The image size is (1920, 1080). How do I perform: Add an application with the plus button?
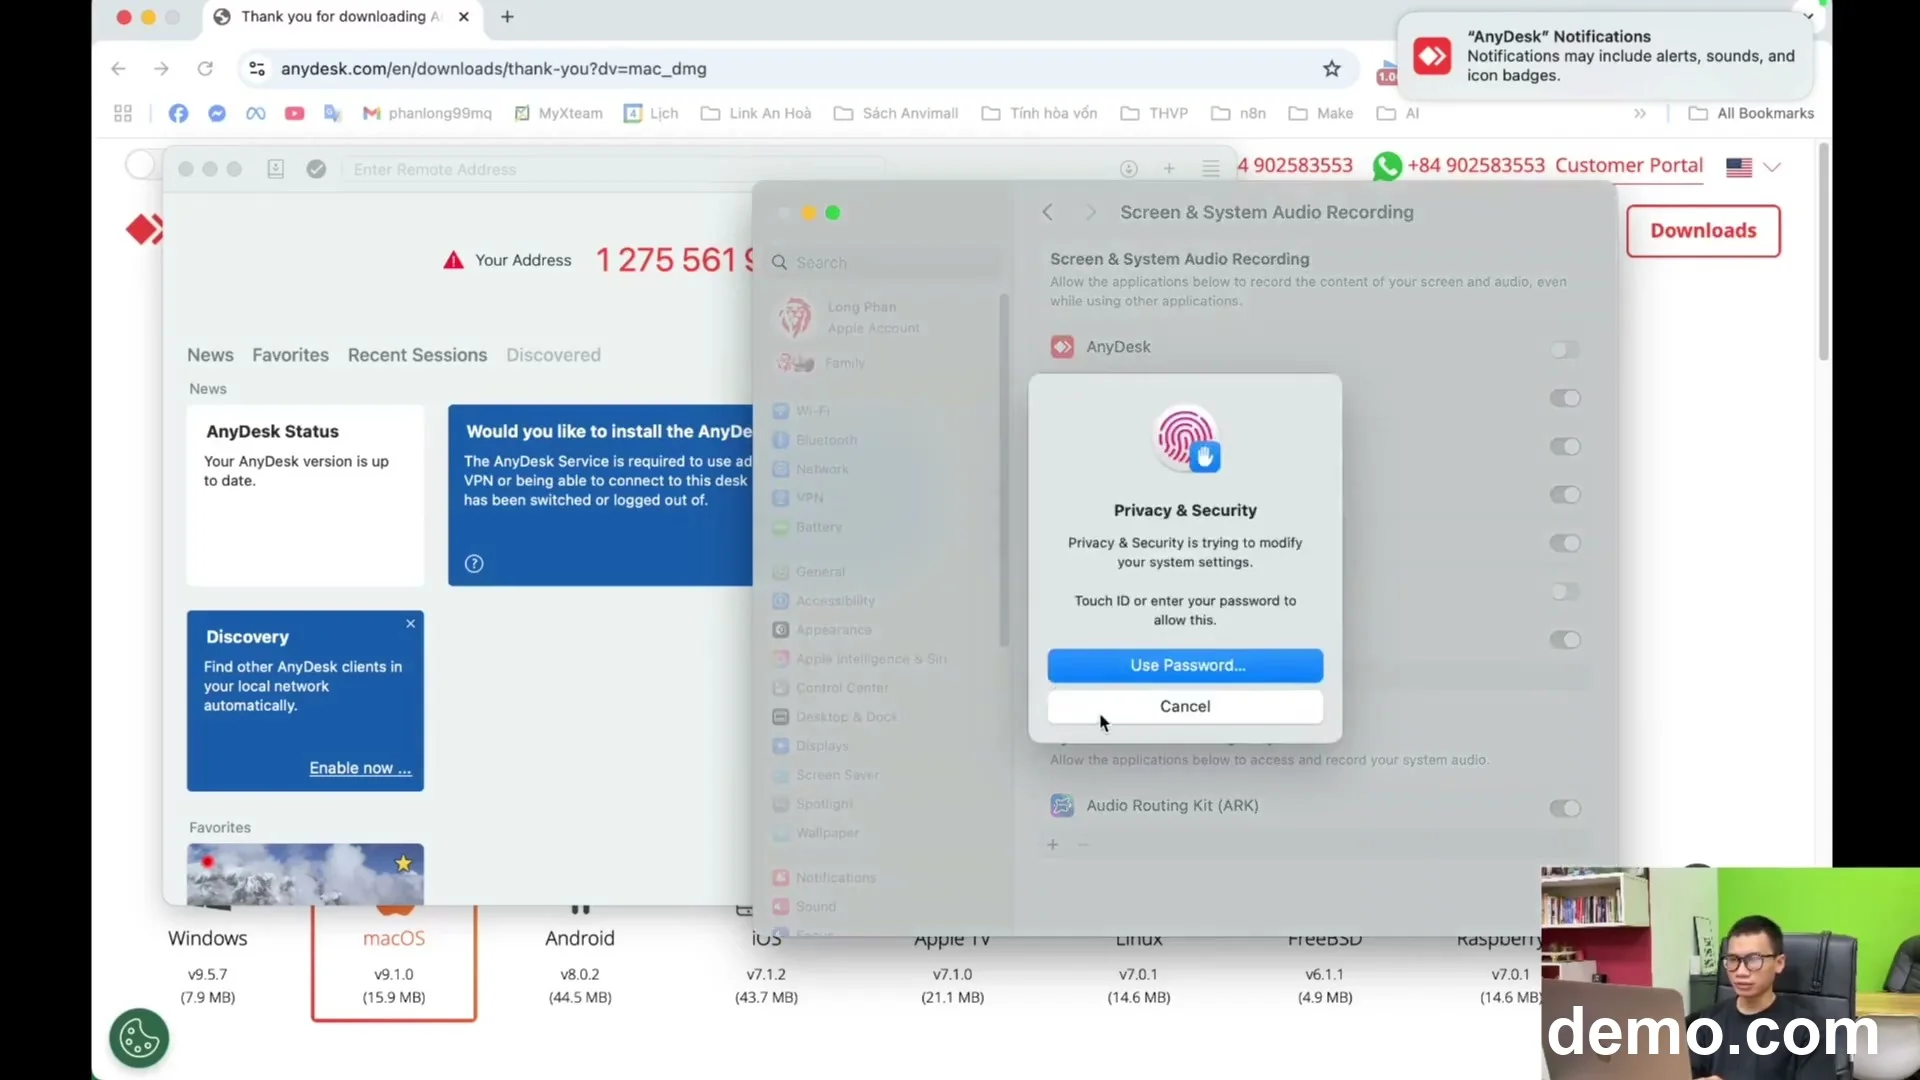pyautogui.click(x=1052, y=845)
